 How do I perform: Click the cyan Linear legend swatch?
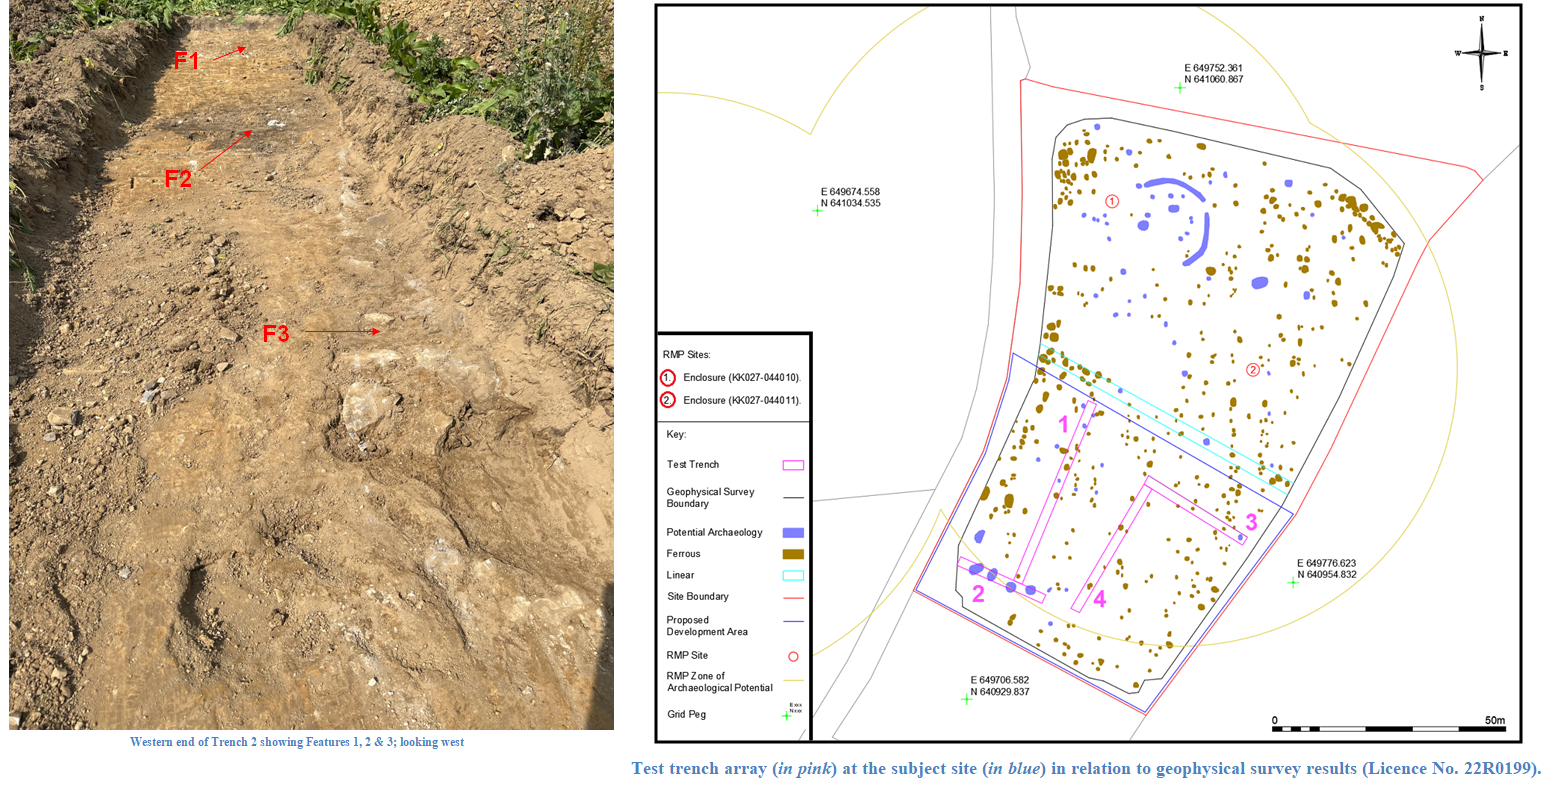pos(792,576)
